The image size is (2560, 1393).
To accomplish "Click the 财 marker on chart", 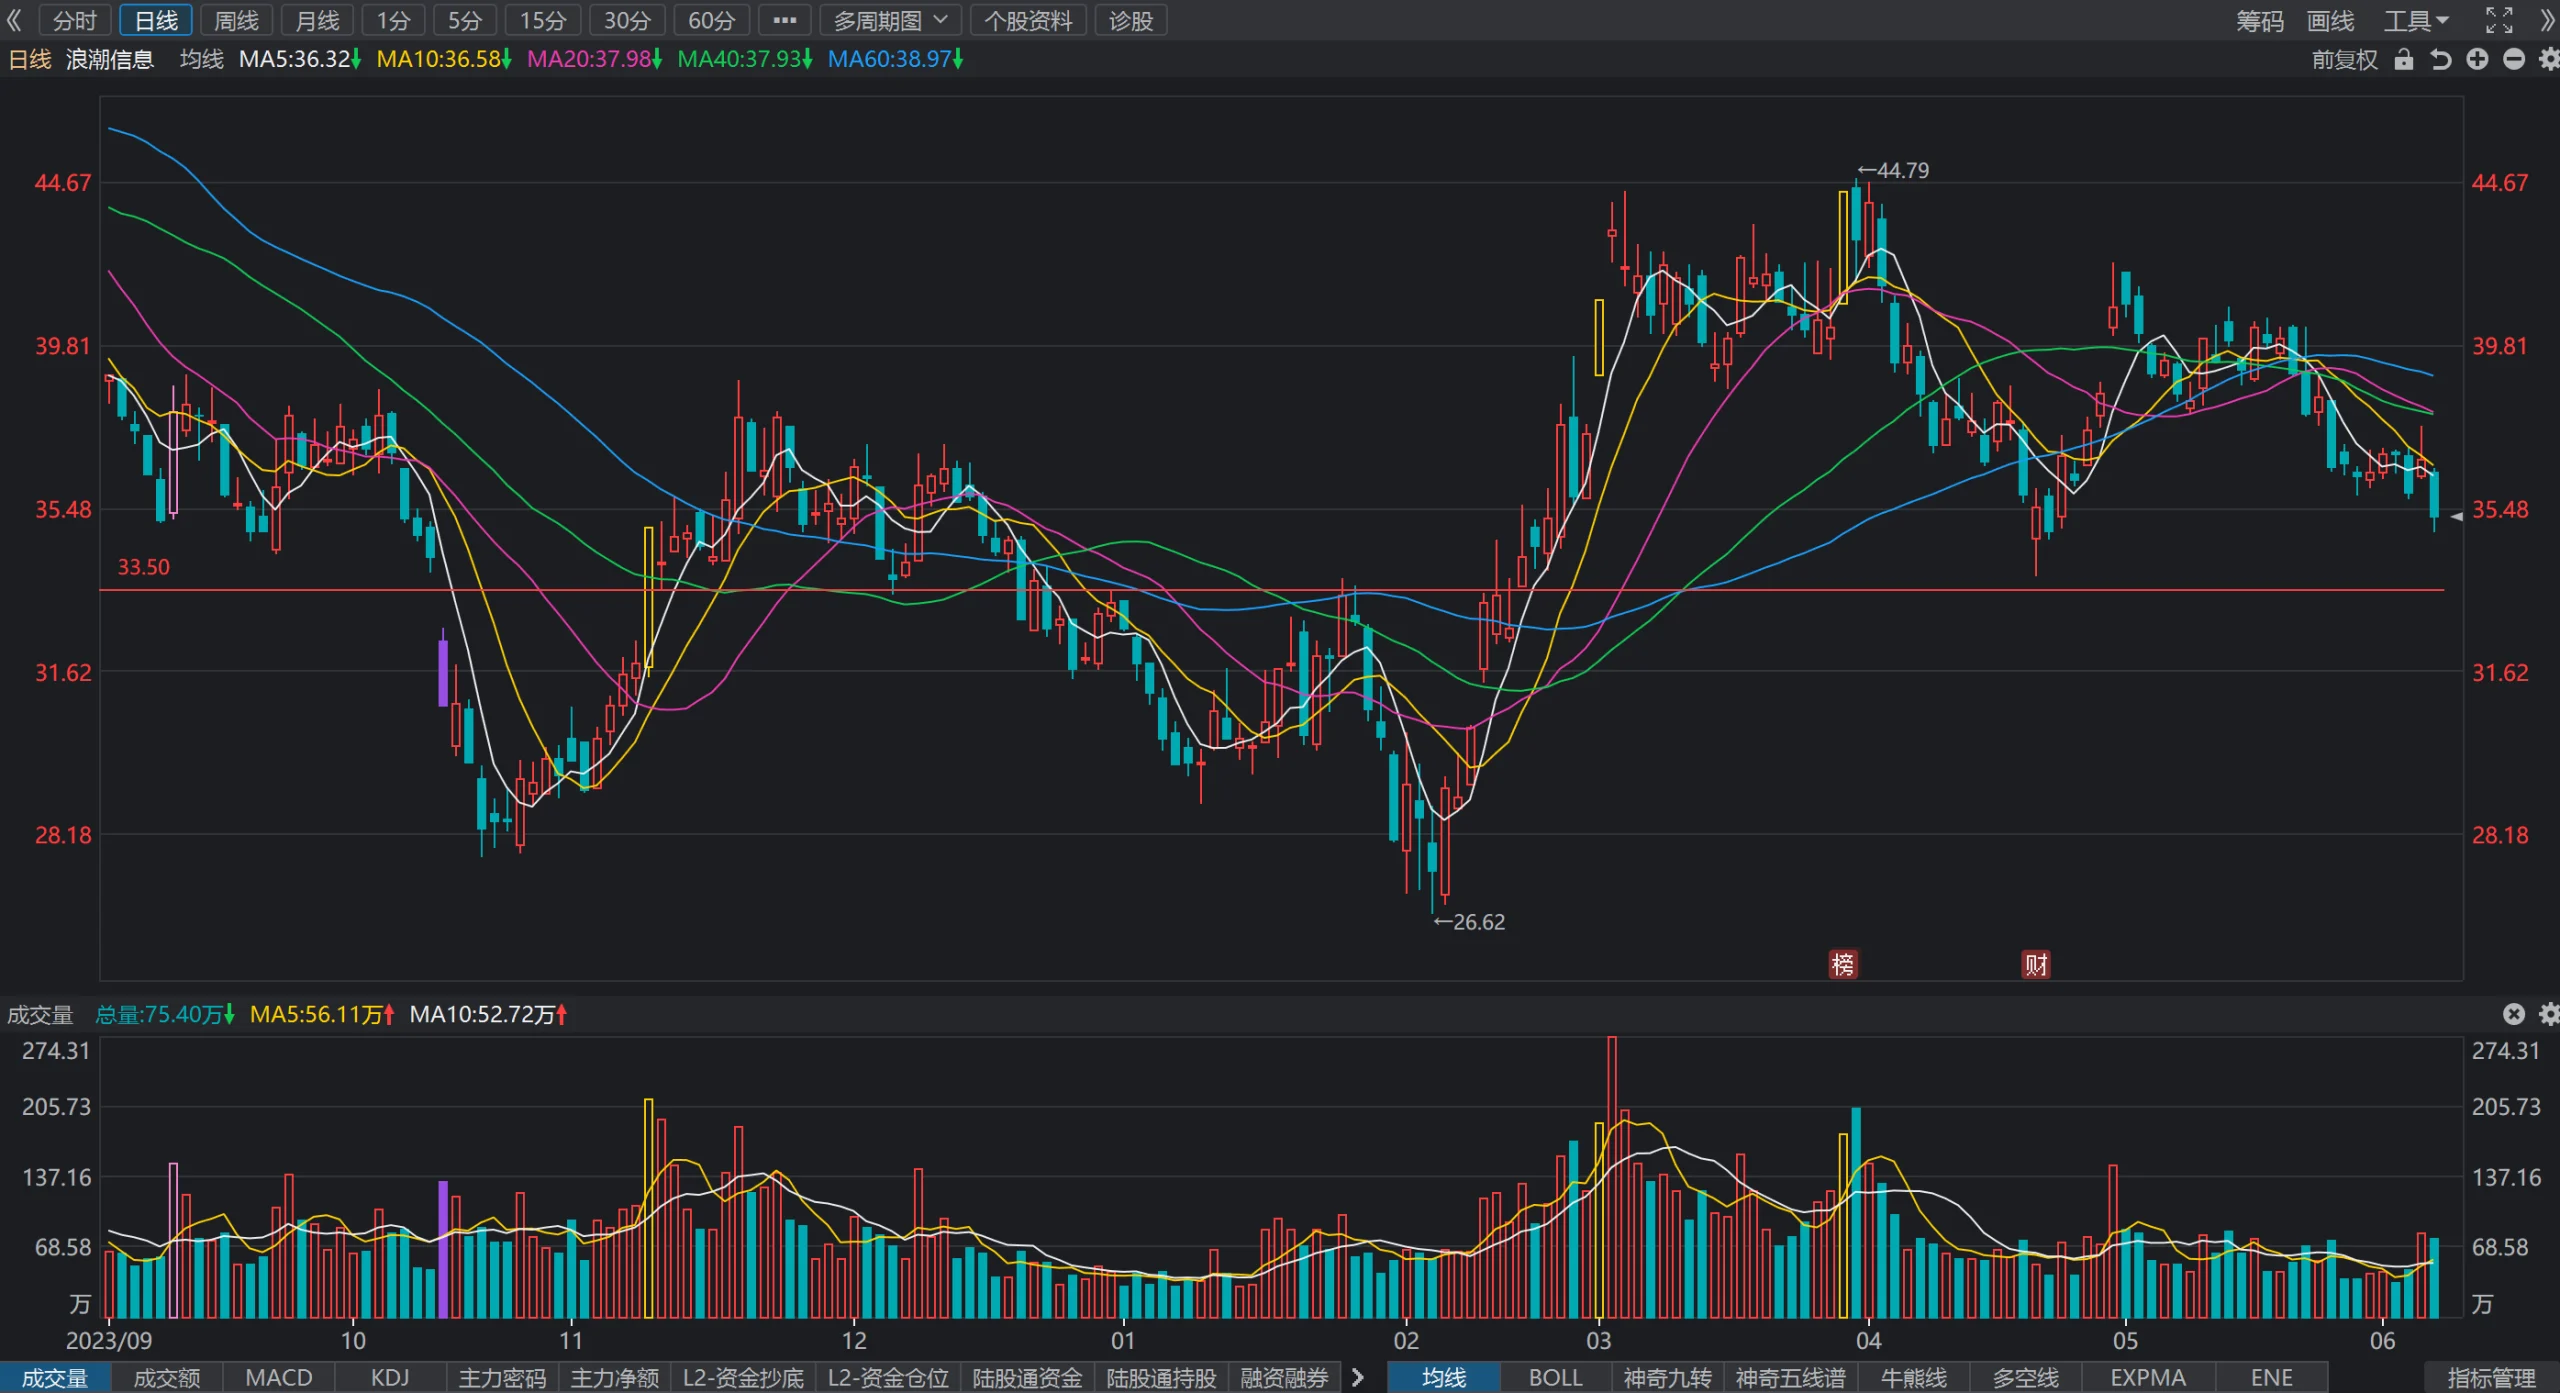I will pos(2036,964).
